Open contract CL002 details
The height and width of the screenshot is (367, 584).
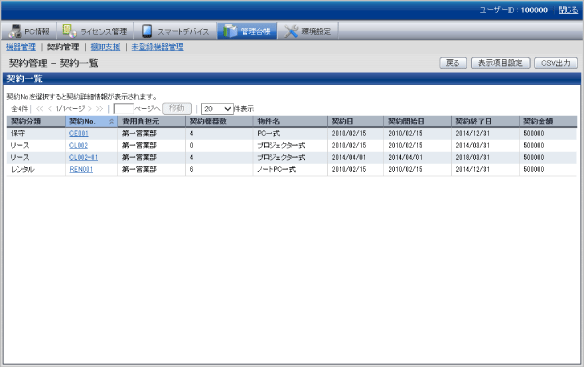(x=78, y=145)
